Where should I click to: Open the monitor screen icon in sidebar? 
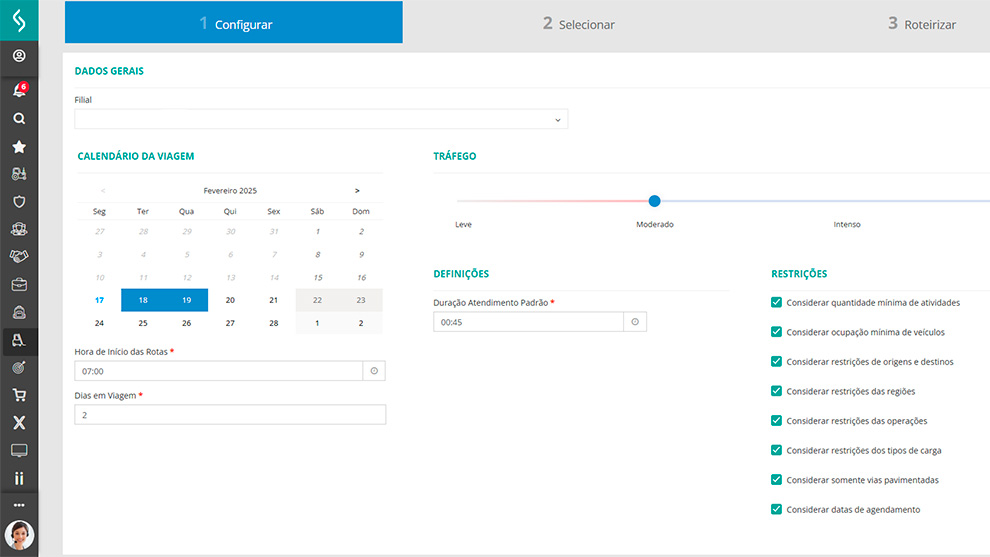[x=19, y=450]
